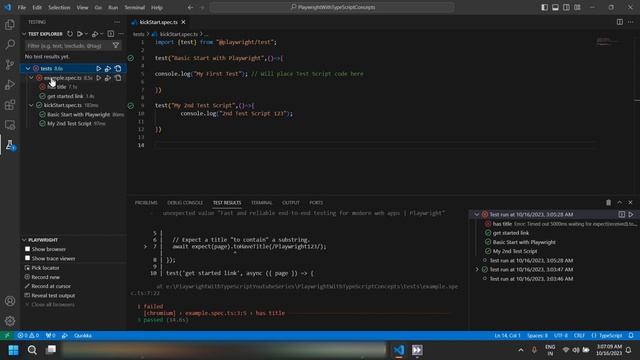Click the command center search box
Screen dimensions: 640x360
332,7
